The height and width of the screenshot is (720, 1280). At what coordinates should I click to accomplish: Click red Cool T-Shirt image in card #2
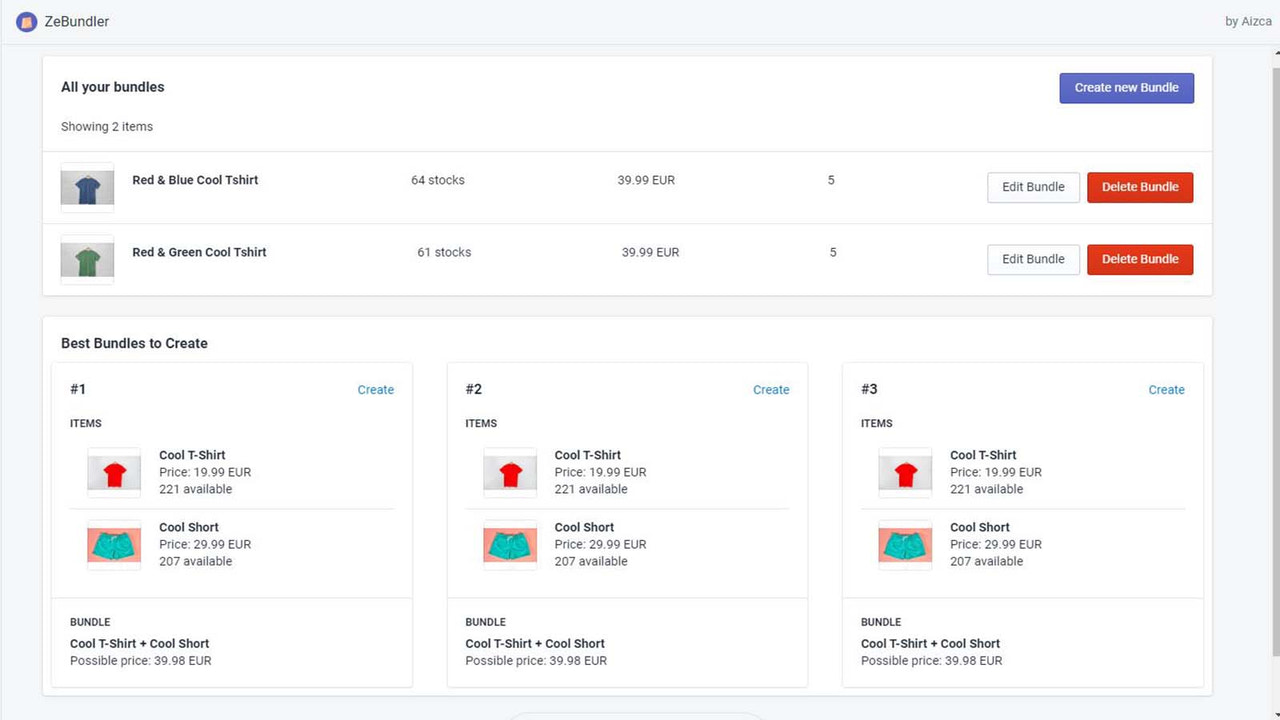510,473
